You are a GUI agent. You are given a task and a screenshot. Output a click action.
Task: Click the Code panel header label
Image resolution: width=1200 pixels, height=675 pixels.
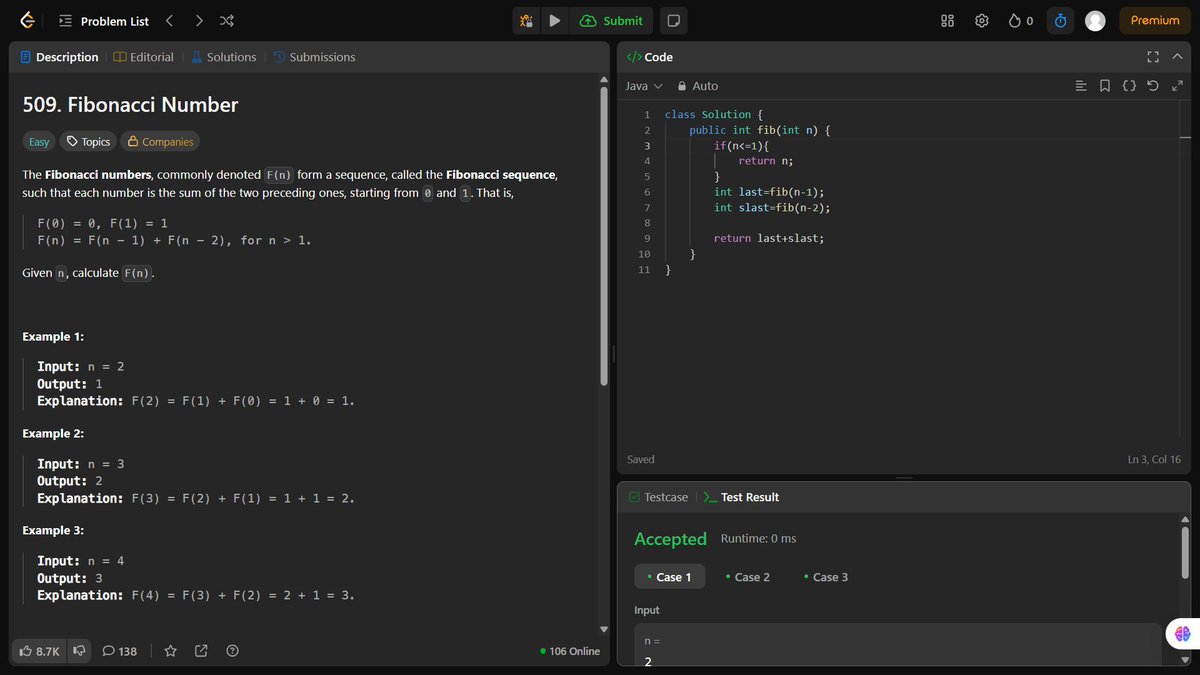(x=650, y=57)
